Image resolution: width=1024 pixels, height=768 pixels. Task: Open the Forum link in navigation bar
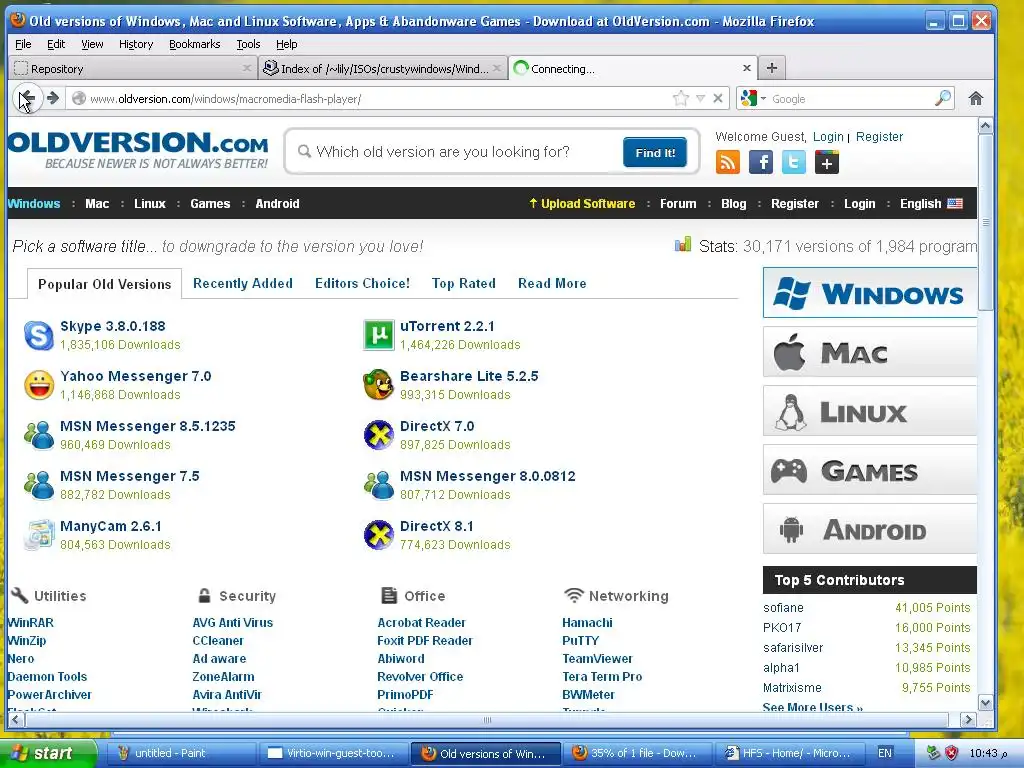pyautogui.click(x=678, y=203)
